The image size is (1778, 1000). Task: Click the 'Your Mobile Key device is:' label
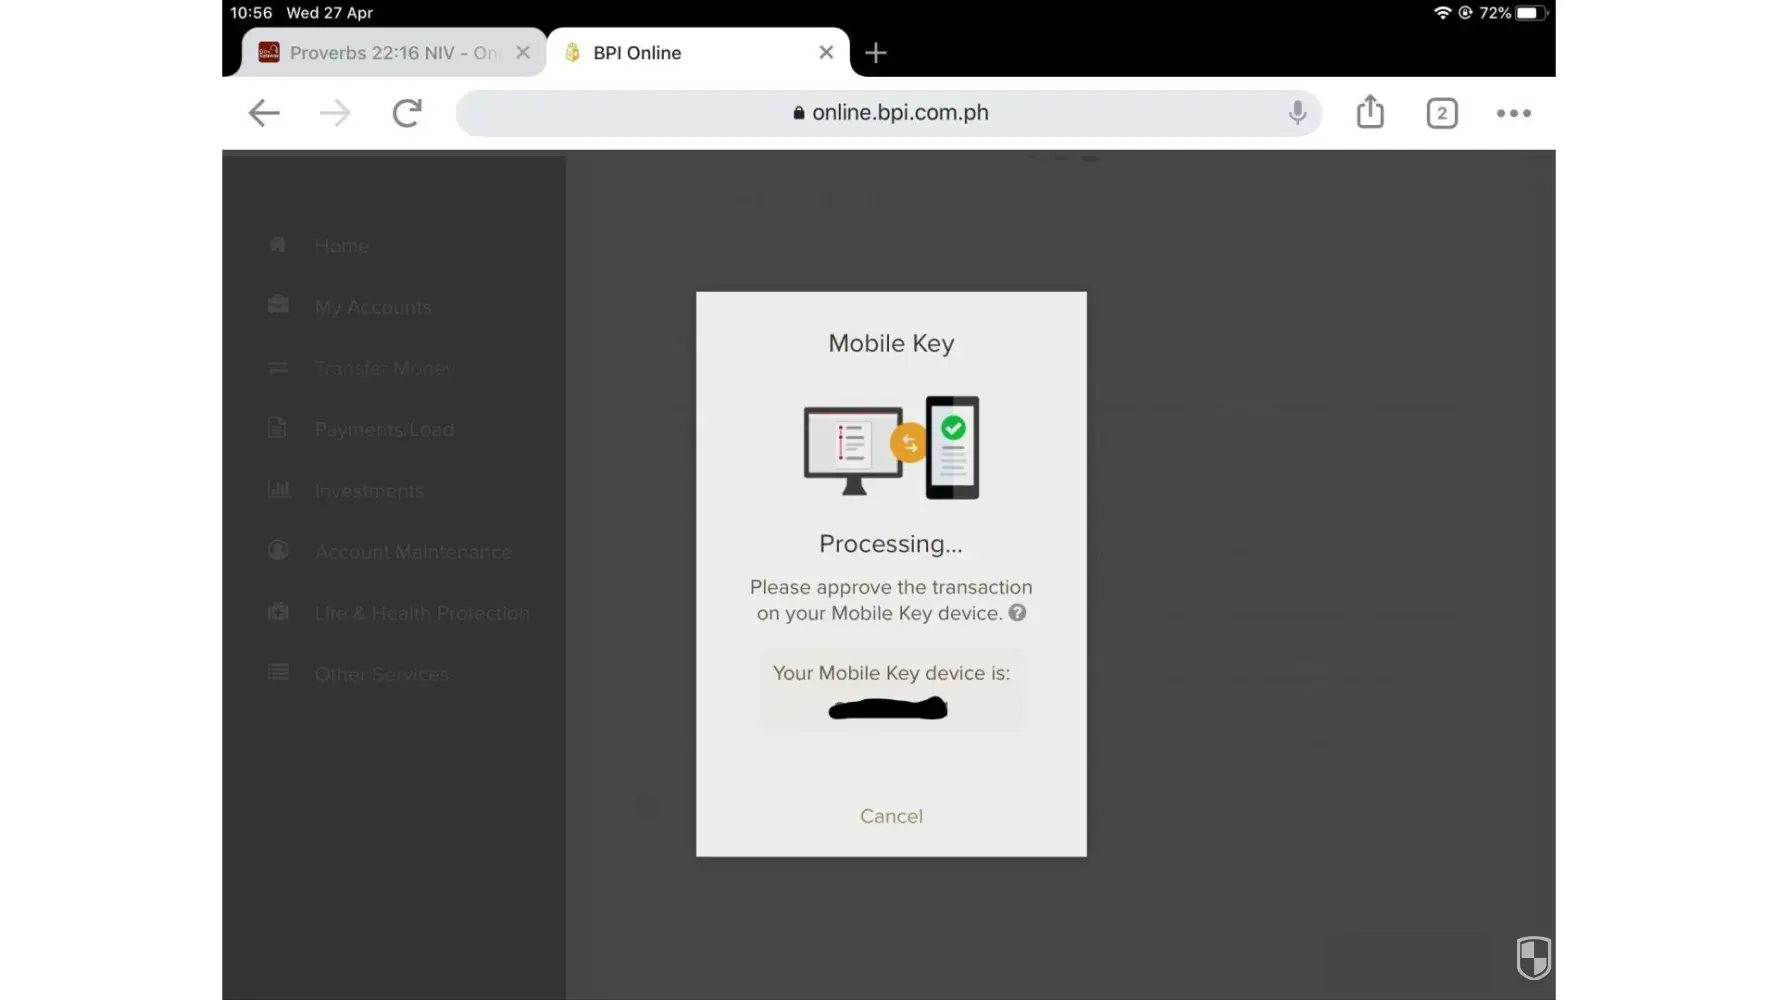tap(891, 673)
